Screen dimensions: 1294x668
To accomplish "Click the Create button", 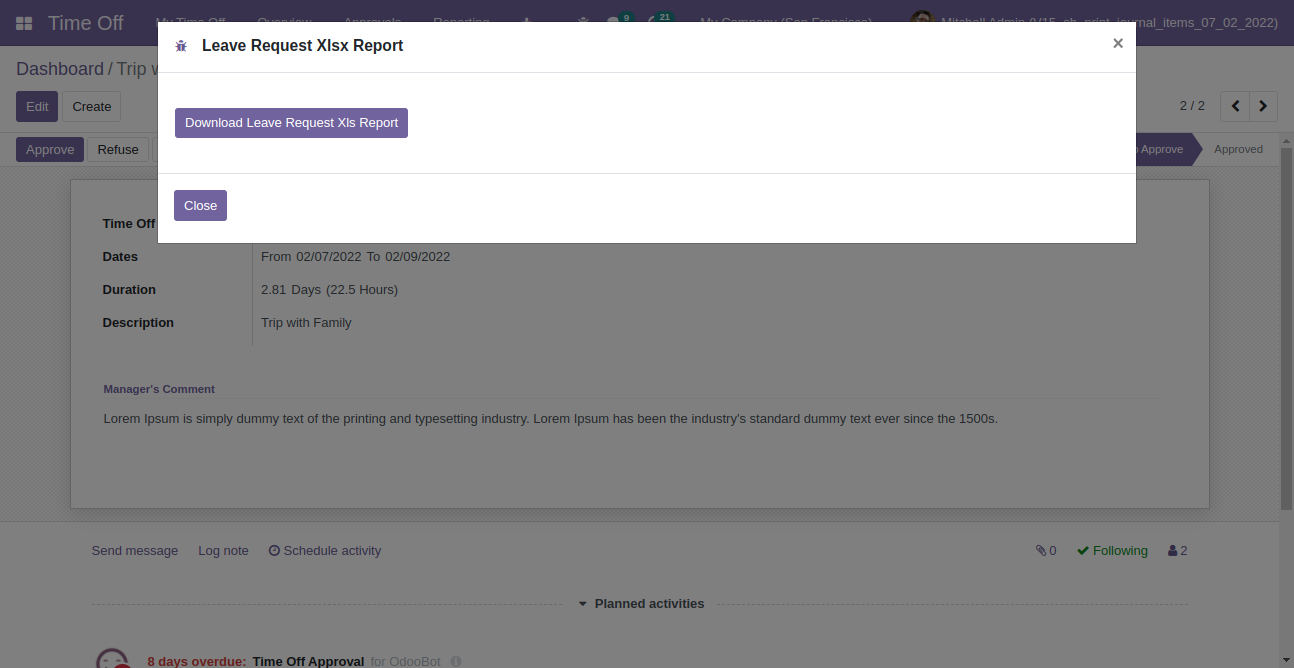I will click(92, 107).
